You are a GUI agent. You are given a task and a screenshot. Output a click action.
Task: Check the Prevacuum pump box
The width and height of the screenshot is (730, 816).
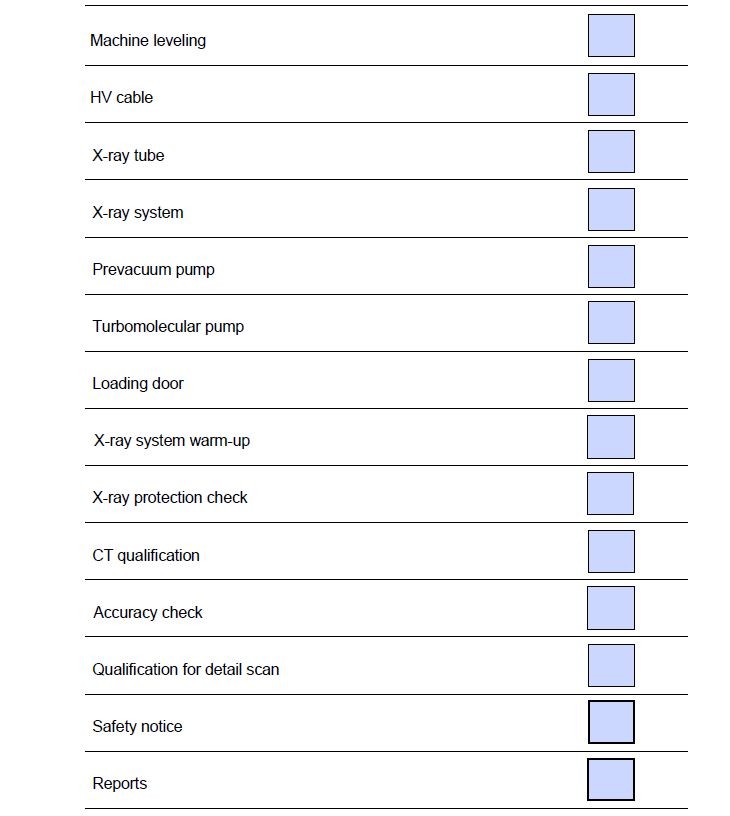[611, 266]
